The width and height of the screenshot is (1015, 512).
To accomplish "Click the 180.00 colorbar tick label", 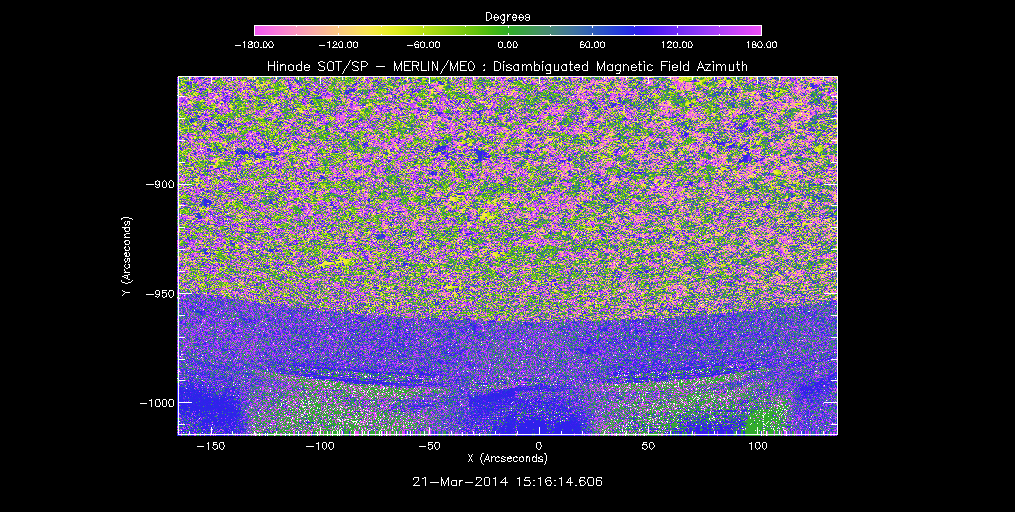I will point(761,45).
